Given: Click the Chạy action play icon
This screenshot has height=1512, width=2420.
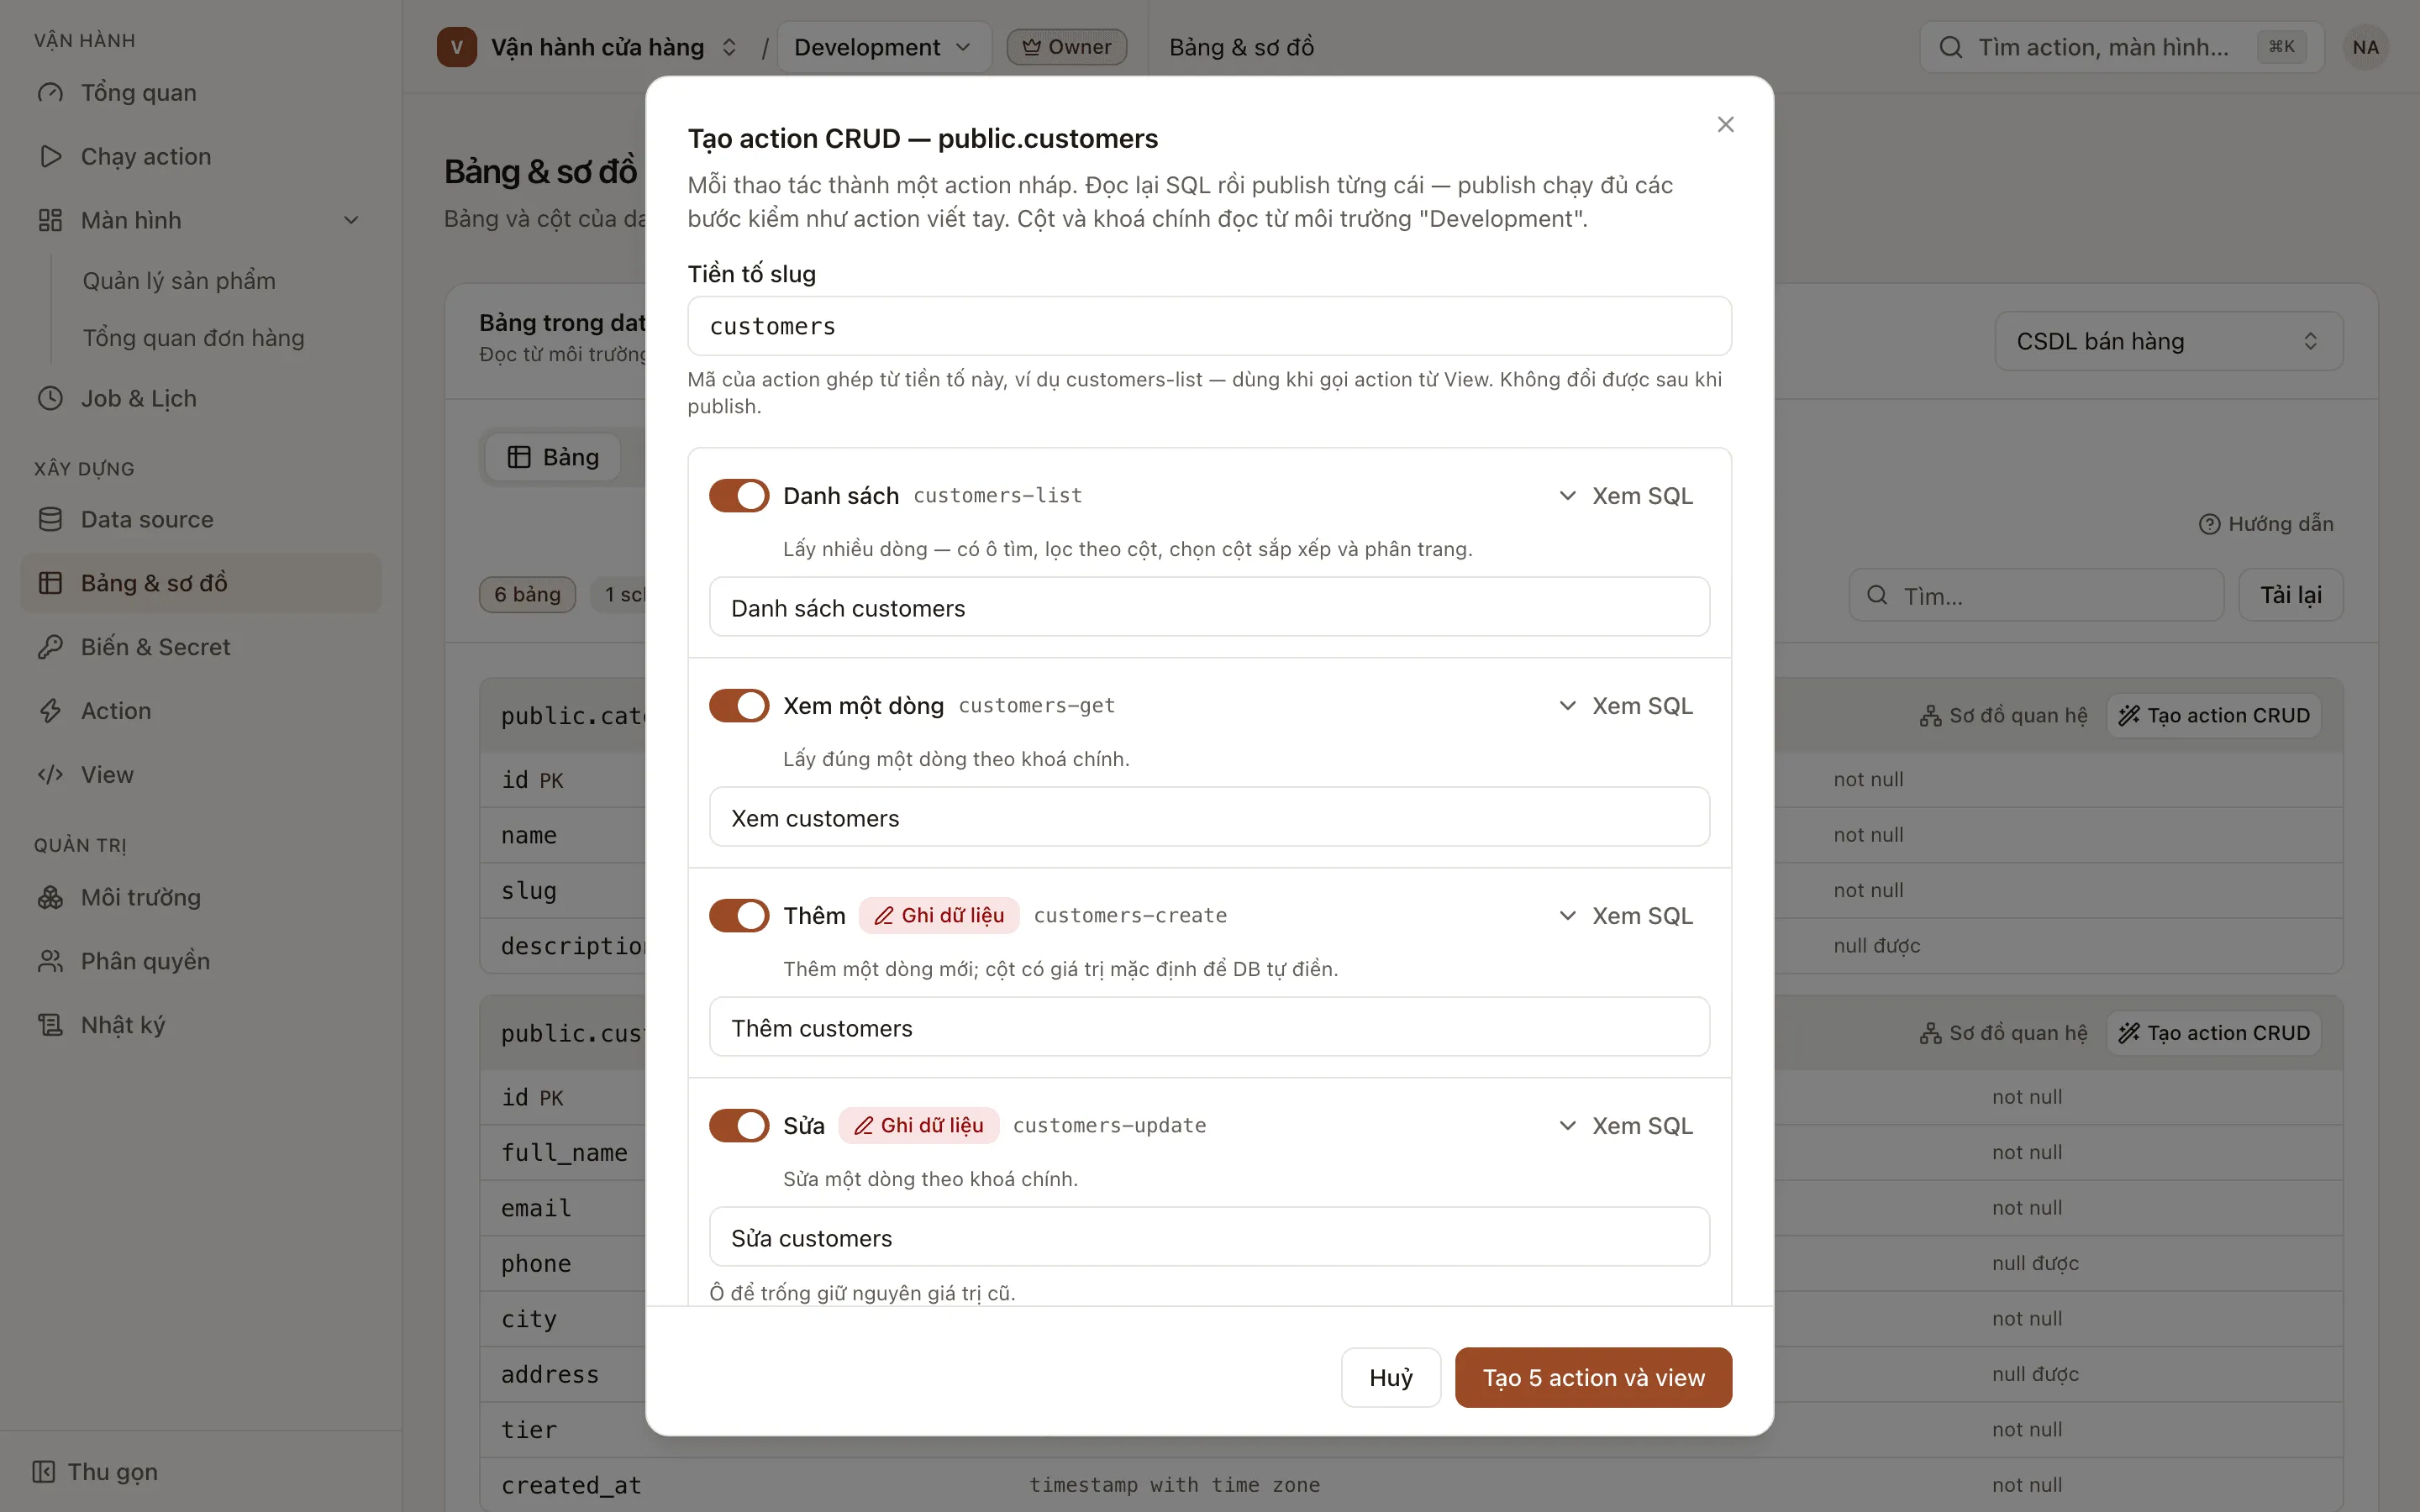Looking at the screenshot, I should pos(50,157).
